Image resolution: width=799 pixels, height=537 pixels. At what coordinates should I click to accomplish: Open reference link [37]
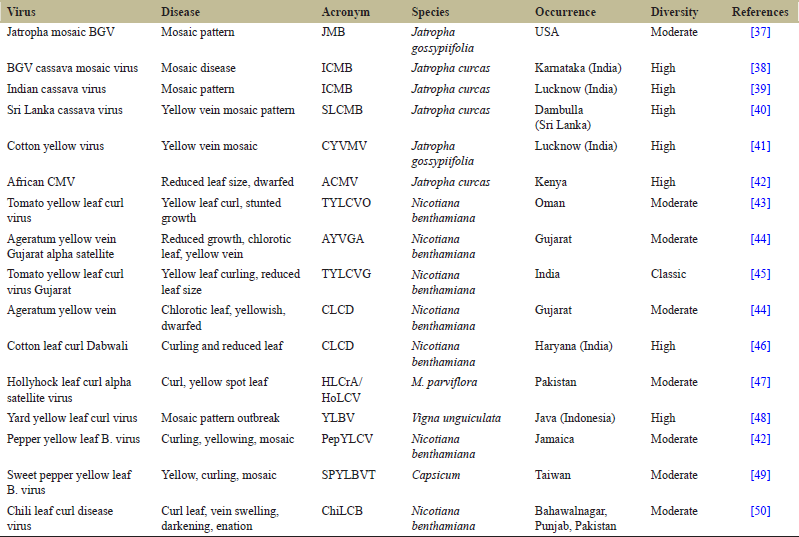(x=760, y=32)
